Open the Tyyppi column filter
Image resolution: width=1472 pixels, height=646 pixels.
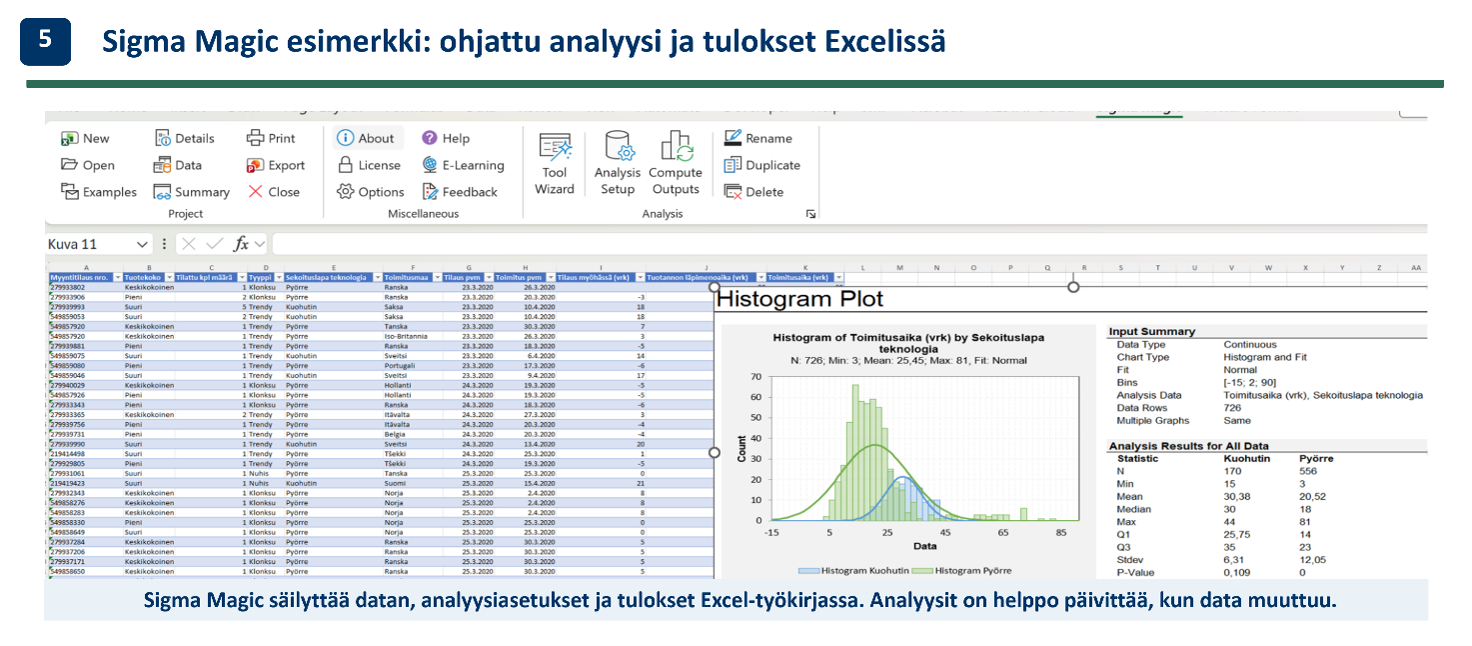(277, 277)
